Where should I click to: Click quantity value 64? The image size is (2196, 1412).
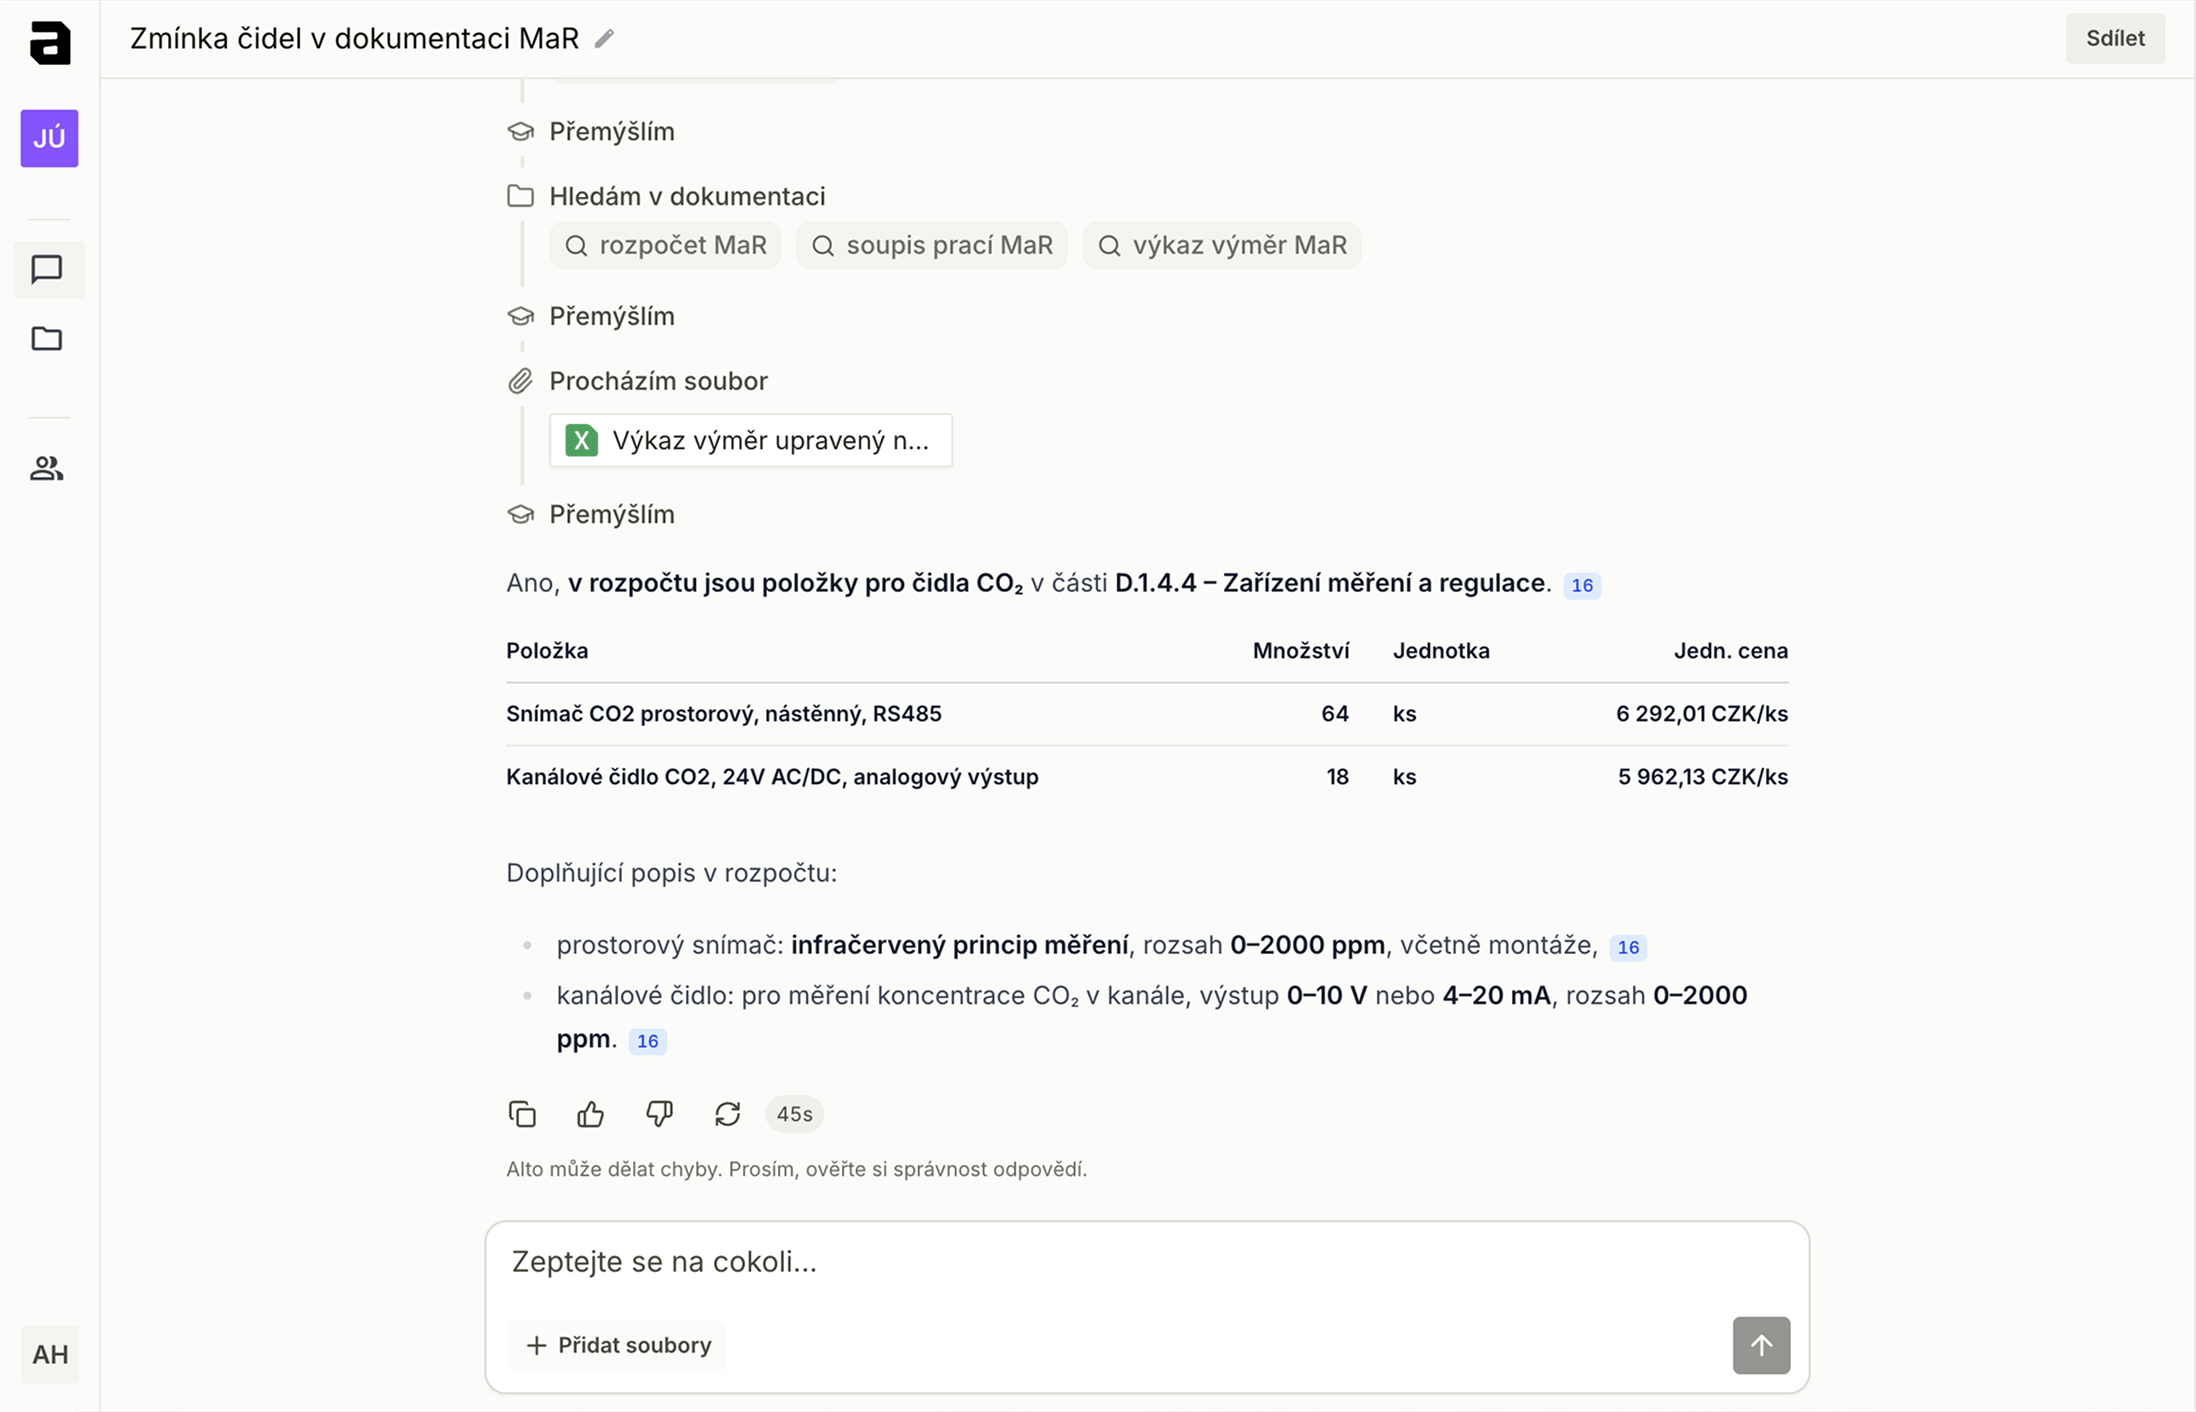(1335, 714)
